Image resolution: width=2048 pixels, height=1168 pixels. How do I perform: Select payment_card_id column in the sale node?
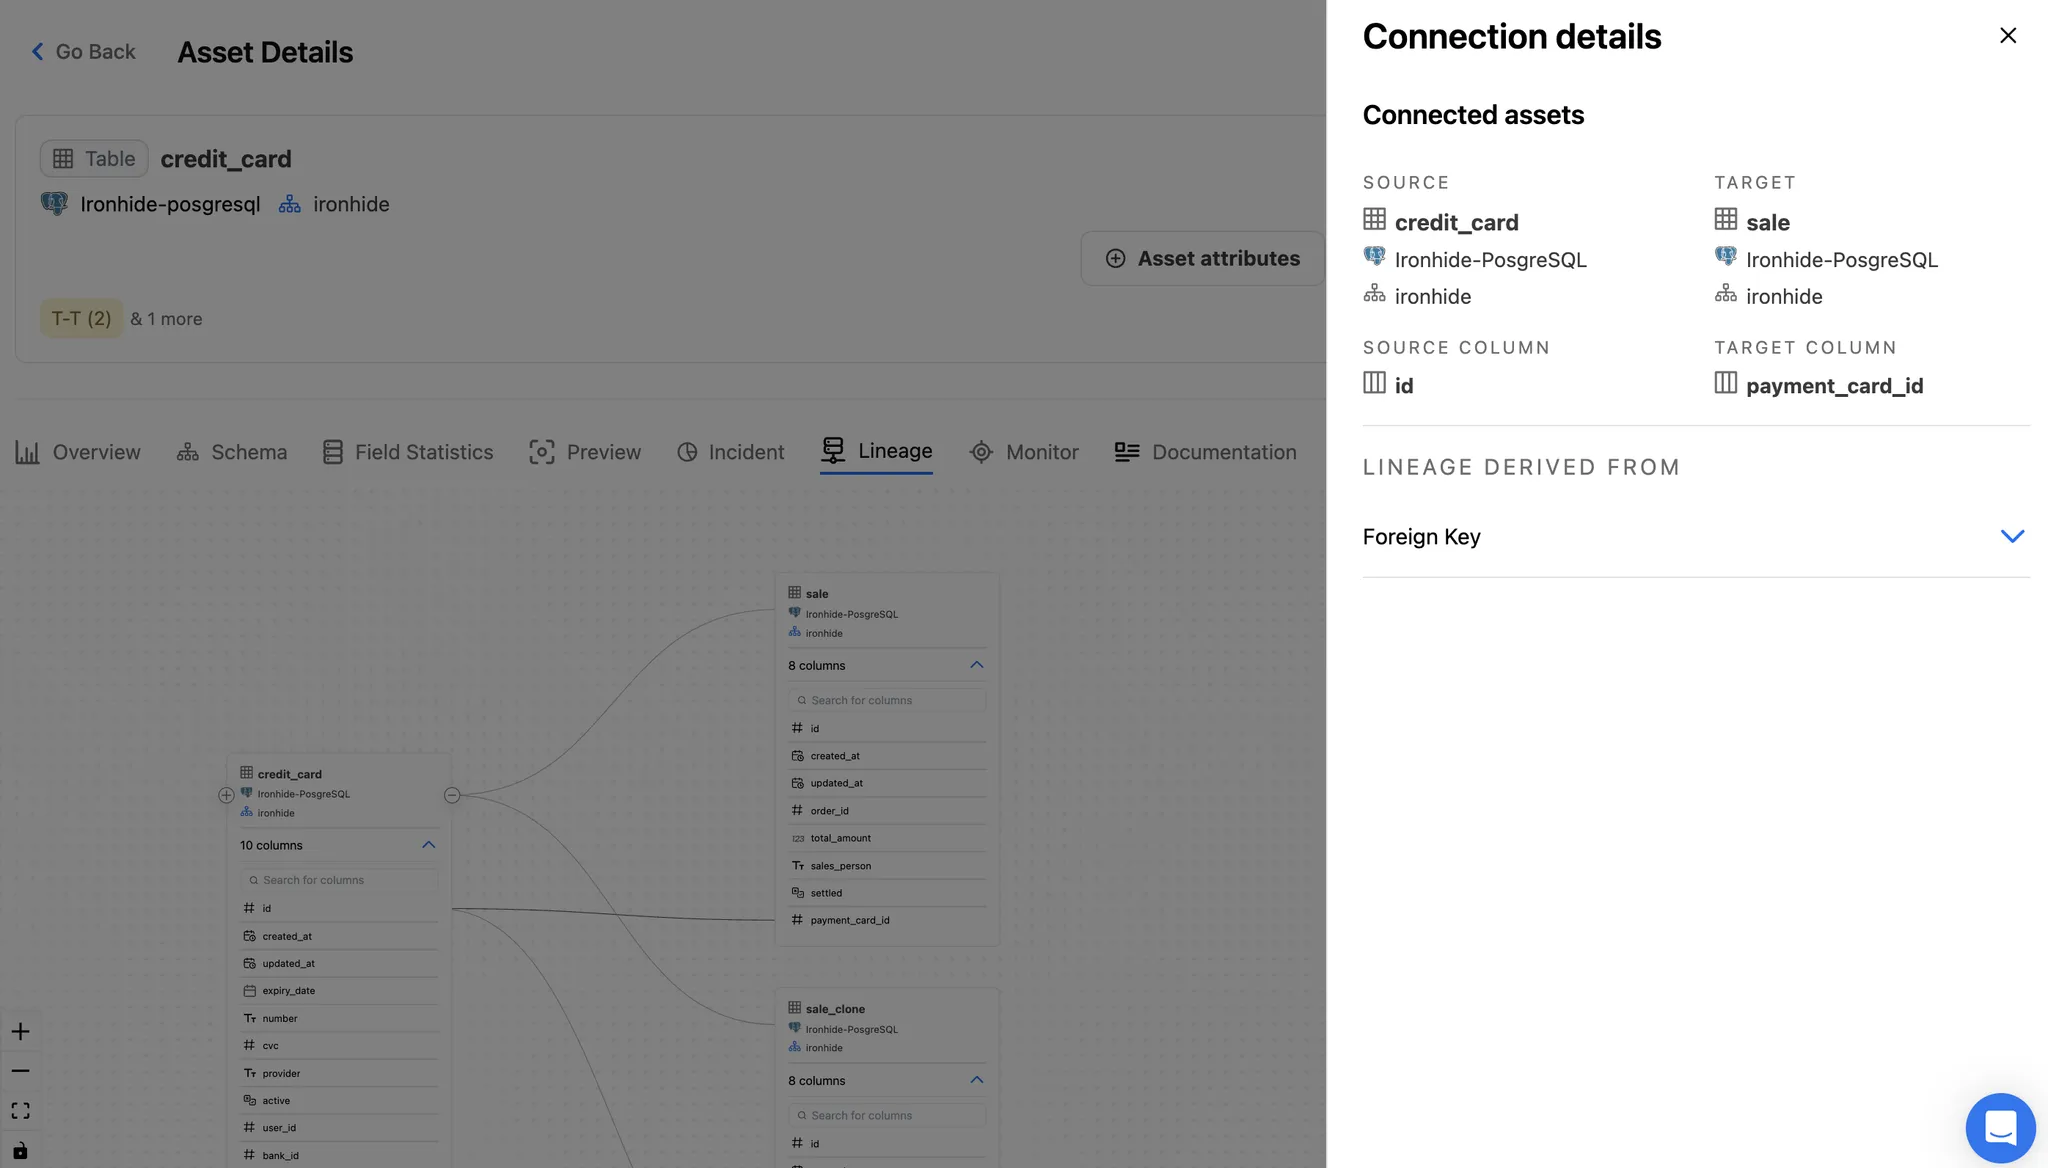click(x=850, y=920)
